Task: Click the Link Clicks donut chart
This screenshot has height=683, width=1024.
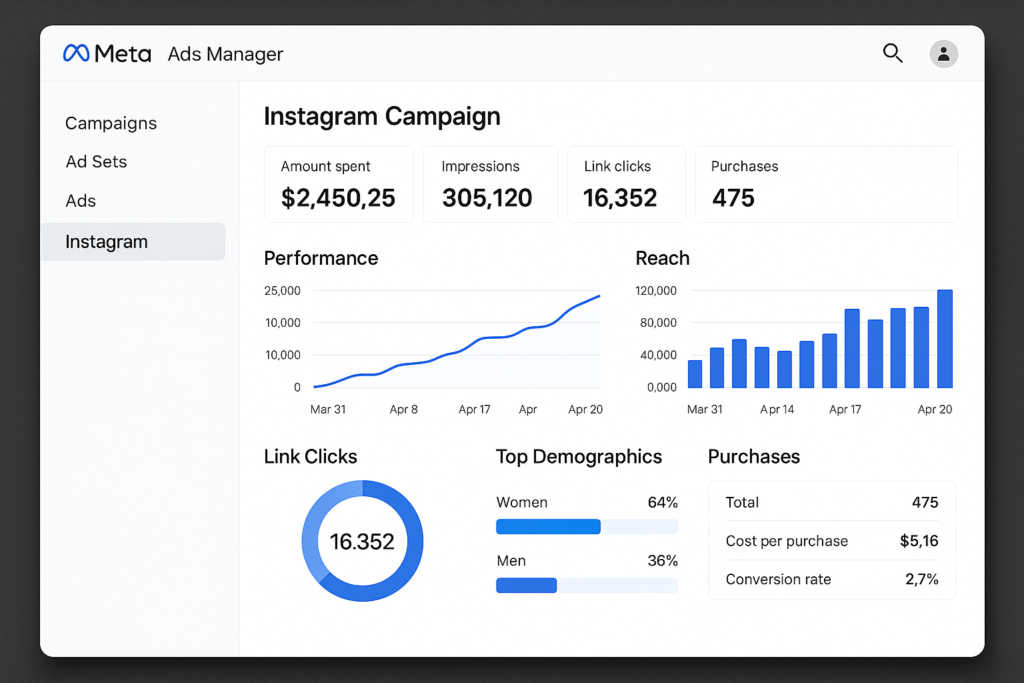Action: click(362, 541)
